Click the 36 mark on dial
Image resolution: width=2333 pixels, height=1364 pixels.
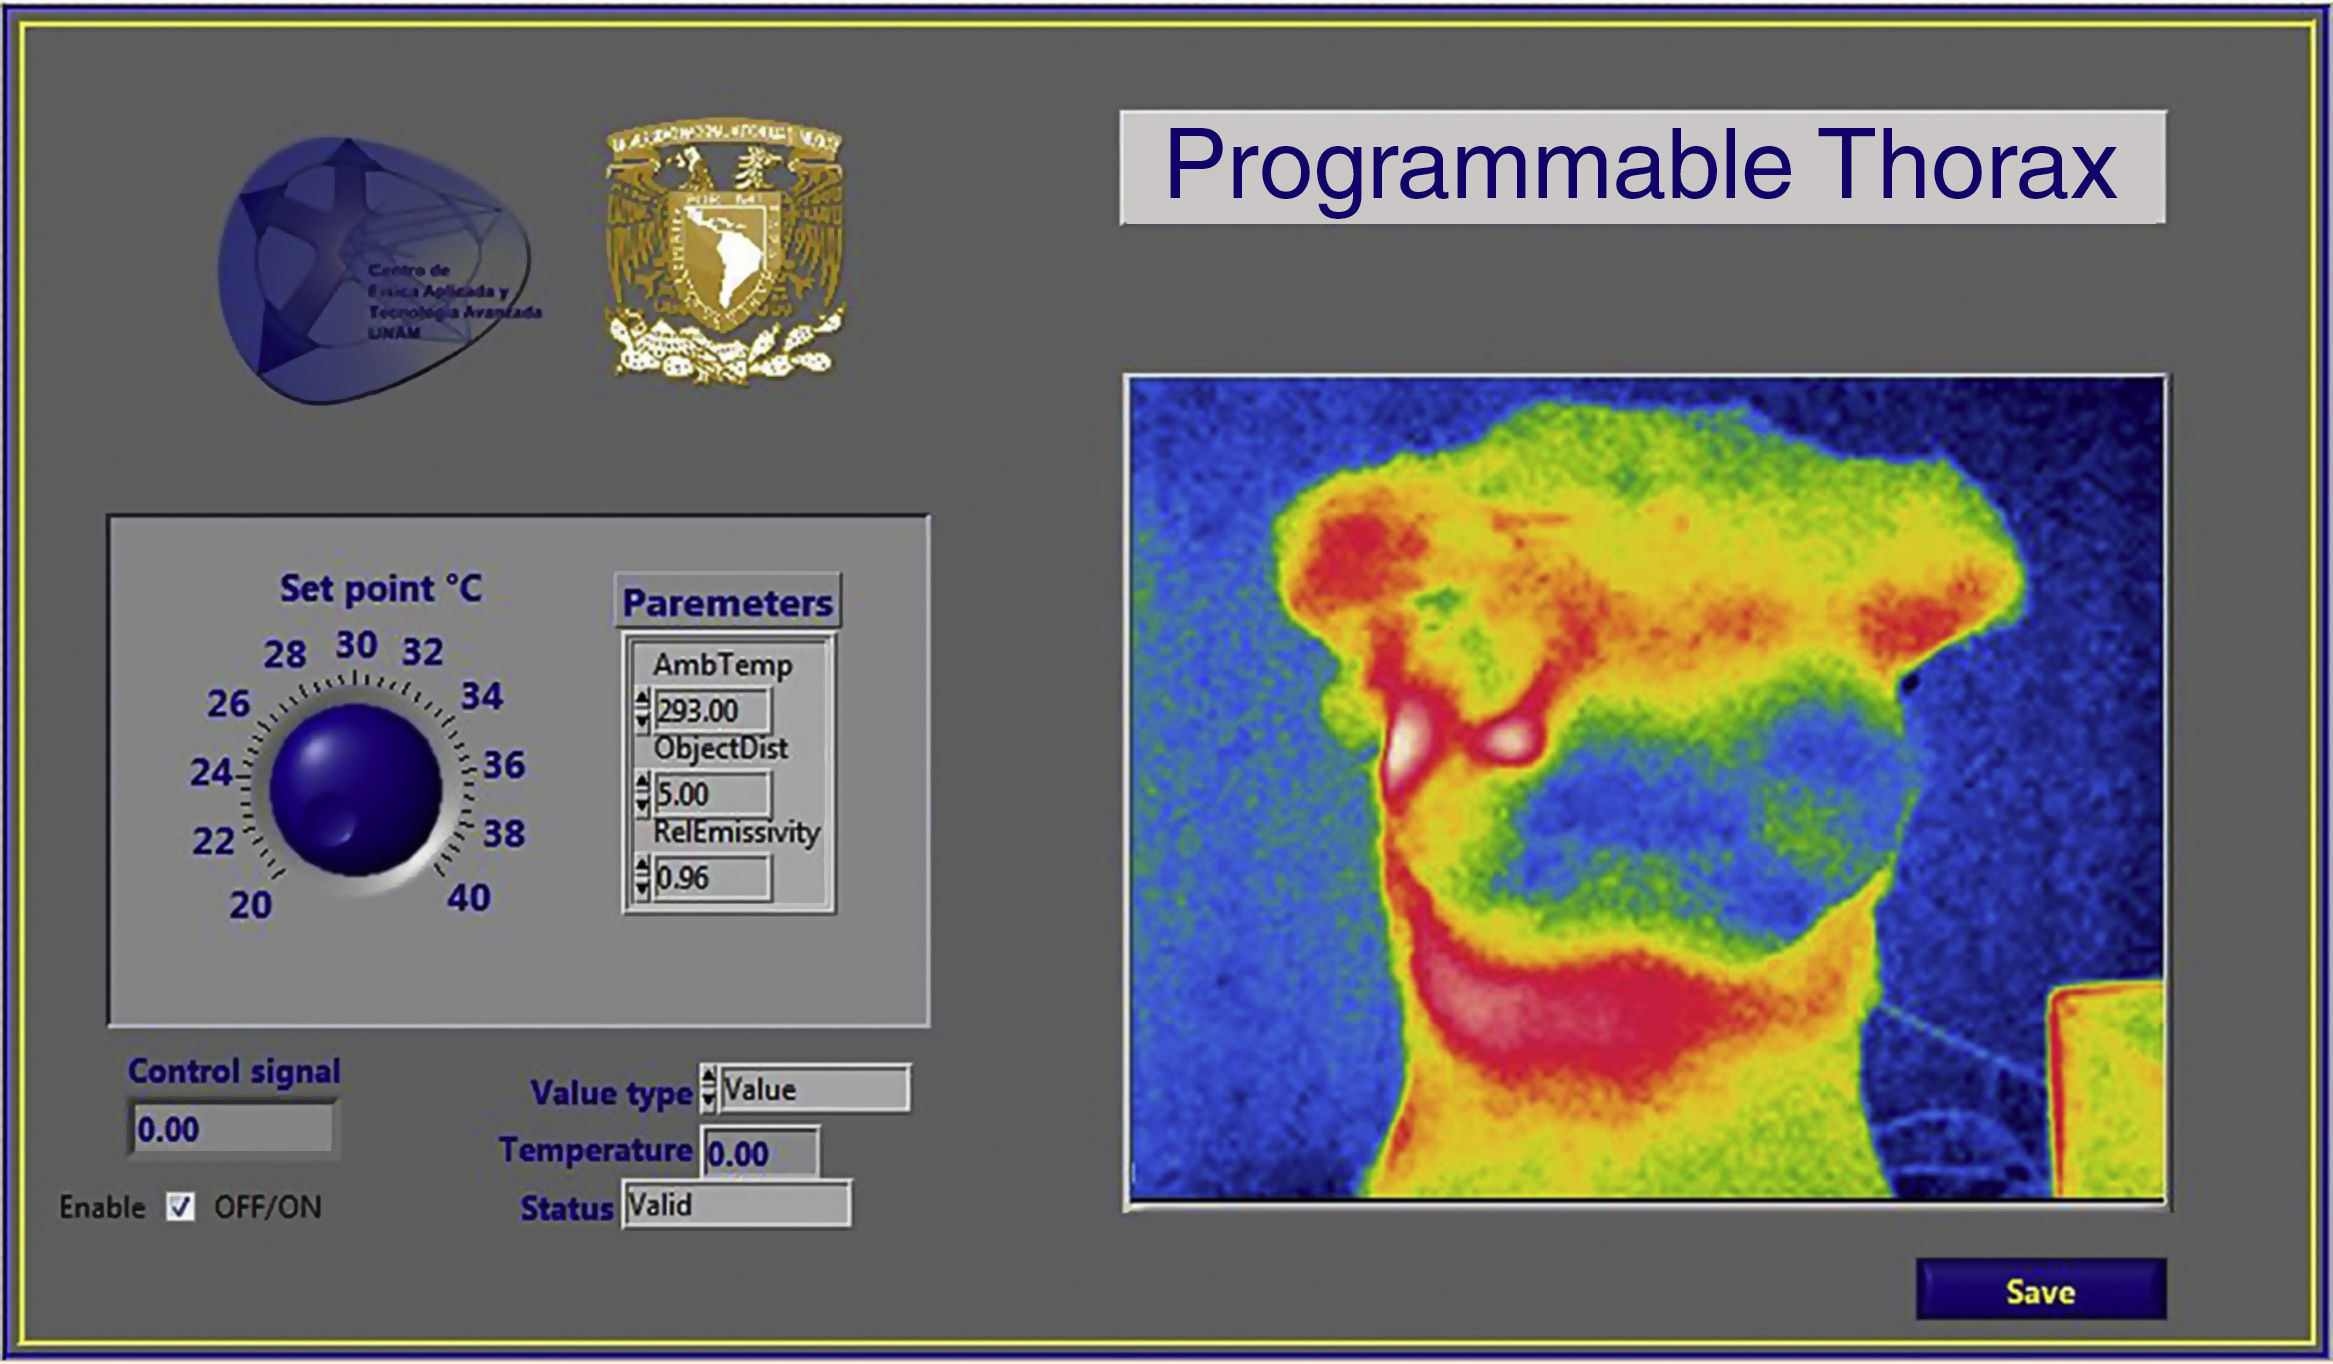tap(503, 765)
